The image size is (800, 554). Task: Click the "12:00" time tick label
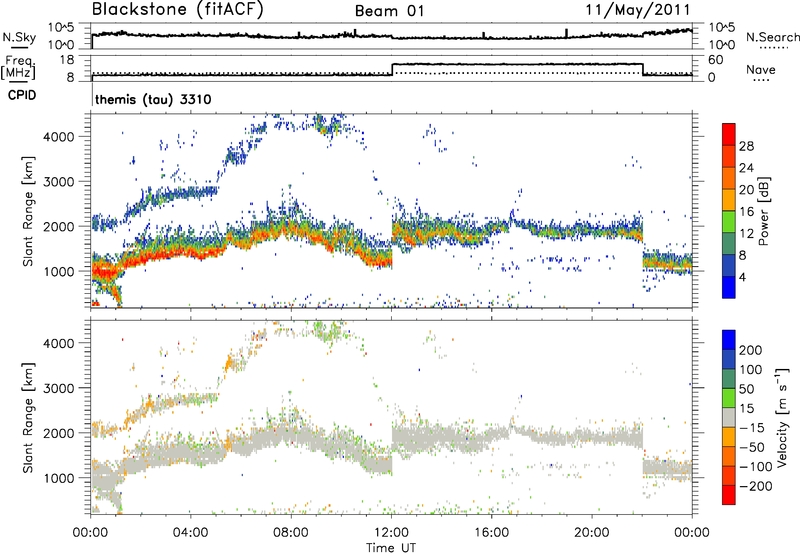point(391,533)
